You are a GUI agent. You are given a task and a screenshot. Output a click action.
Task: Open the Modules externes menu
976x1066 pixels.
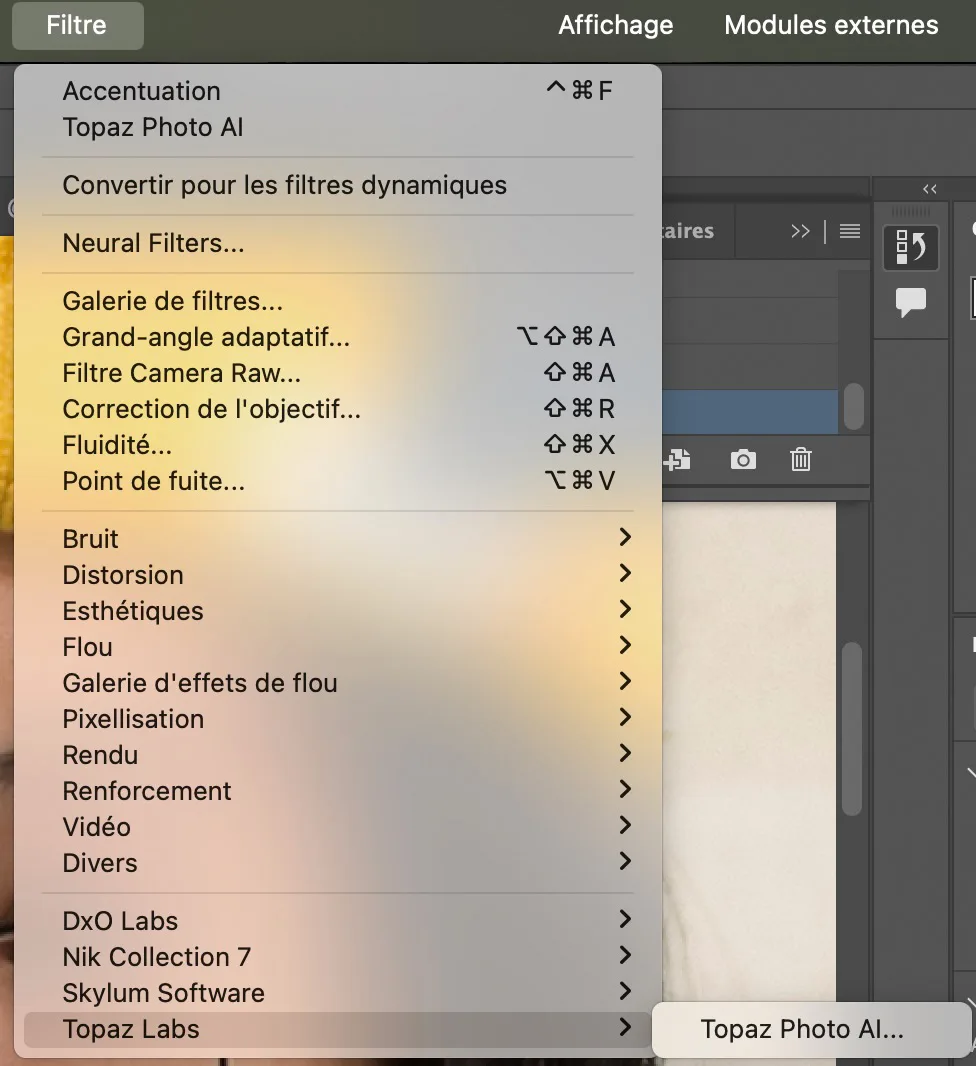click(x=831, y=25)
